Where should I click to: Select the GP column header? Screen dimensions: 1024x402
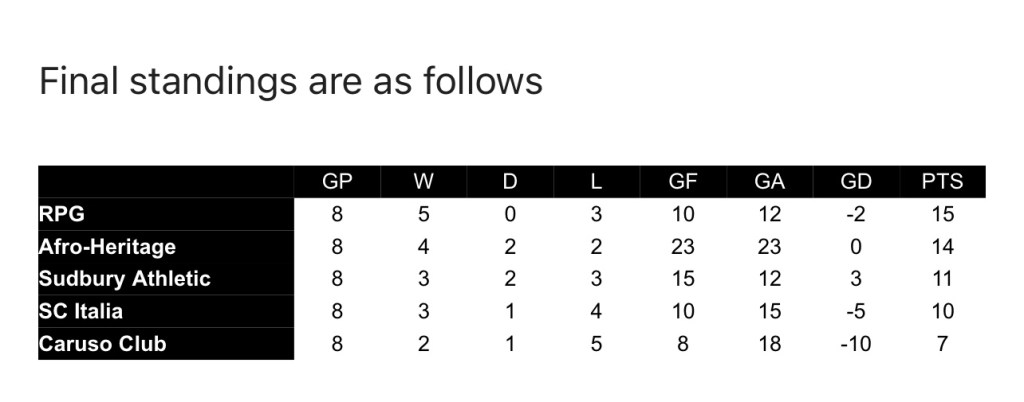337,182
